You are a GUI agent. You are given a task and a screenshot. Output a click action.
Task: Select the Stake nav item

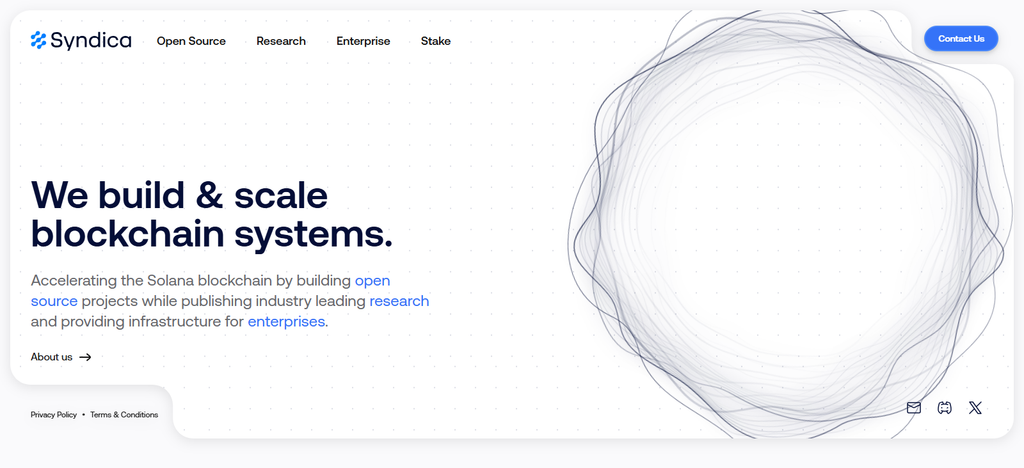pos(436,41)
